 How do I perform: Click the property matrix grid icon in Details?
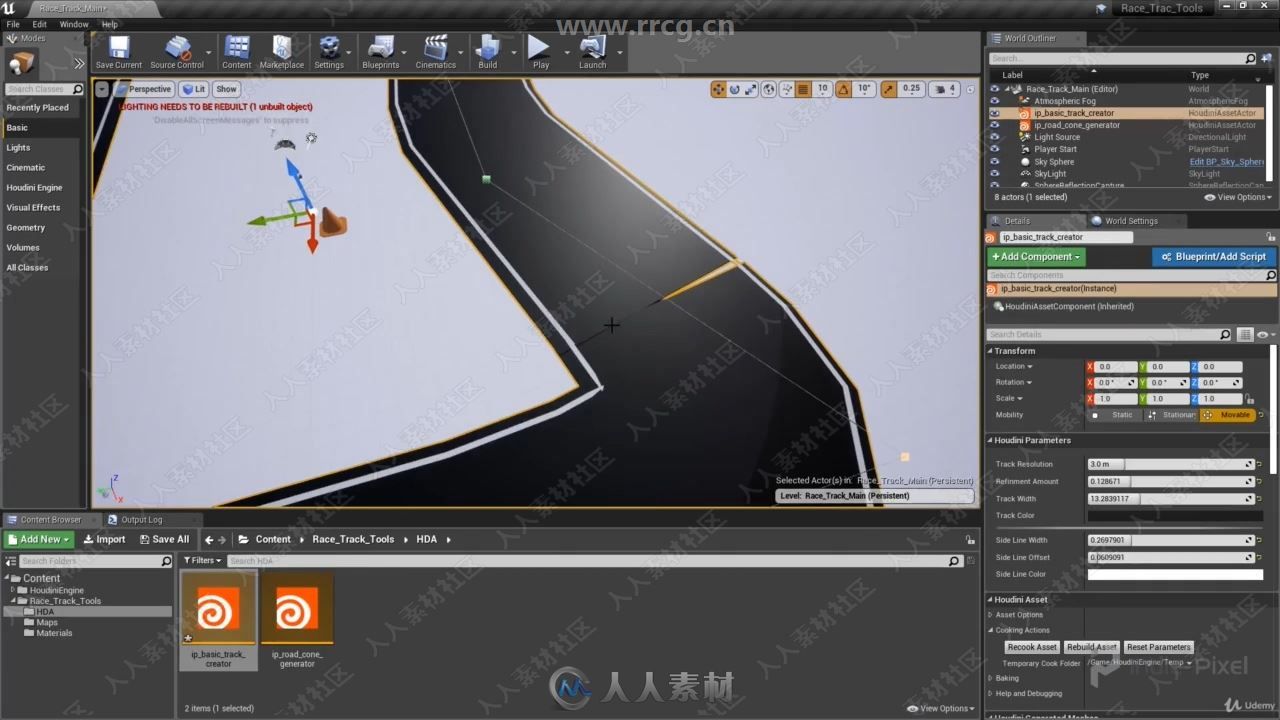[x=1245, y=335]
